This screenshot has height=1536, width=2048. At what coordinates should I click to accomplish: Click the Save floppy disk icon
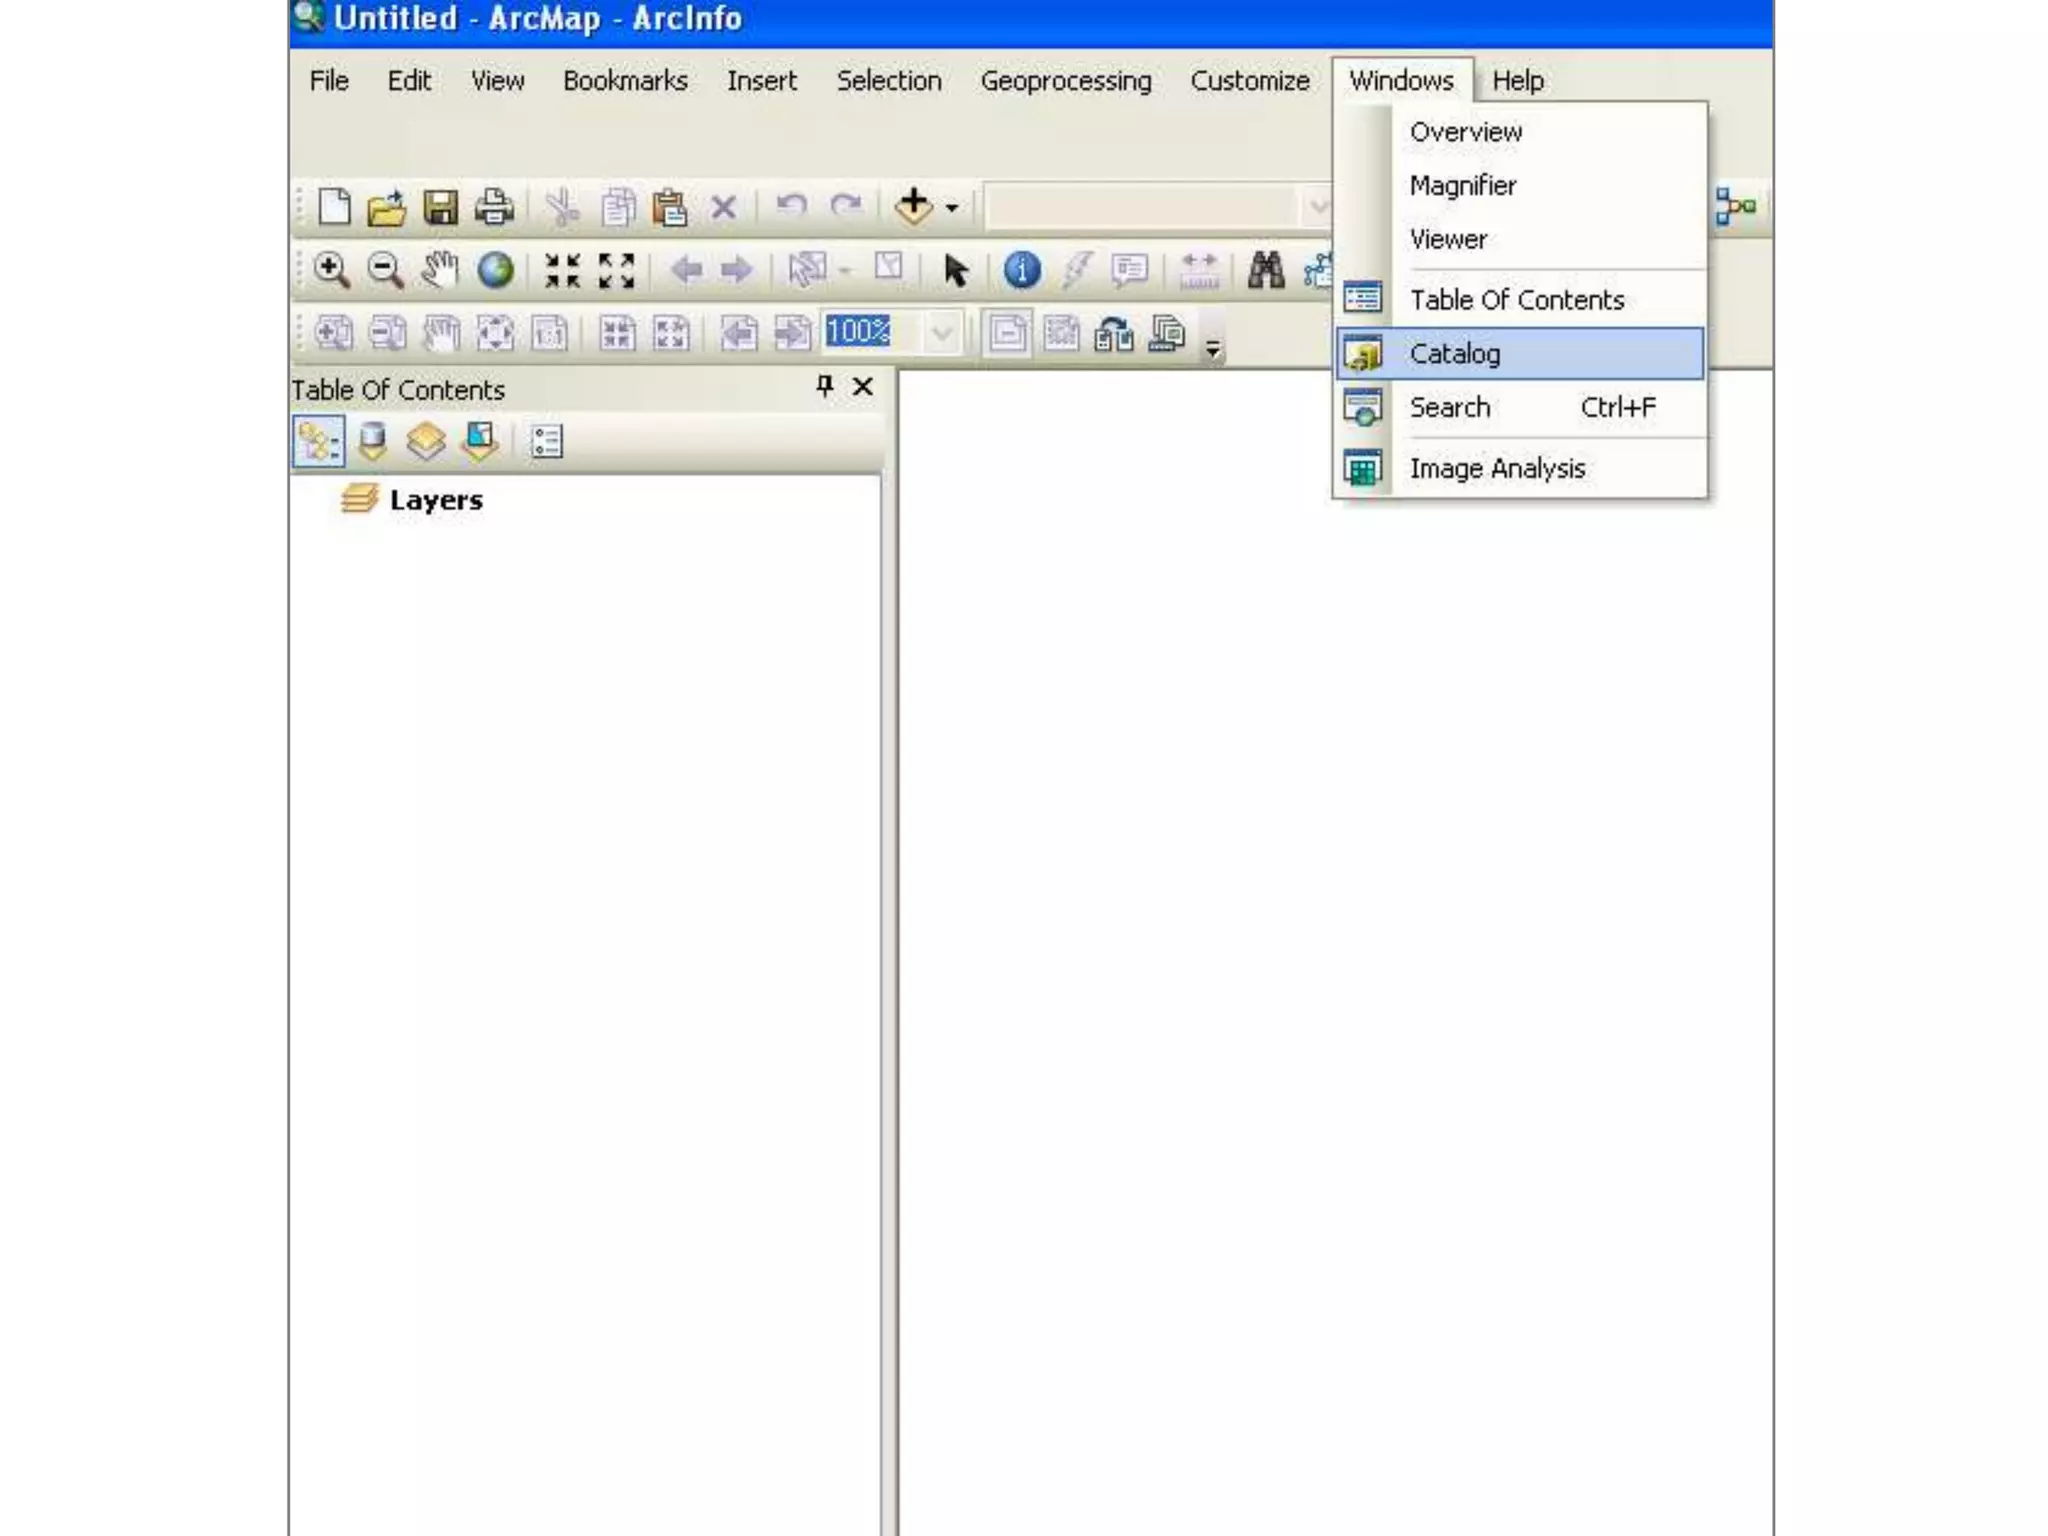coord(440,207)
